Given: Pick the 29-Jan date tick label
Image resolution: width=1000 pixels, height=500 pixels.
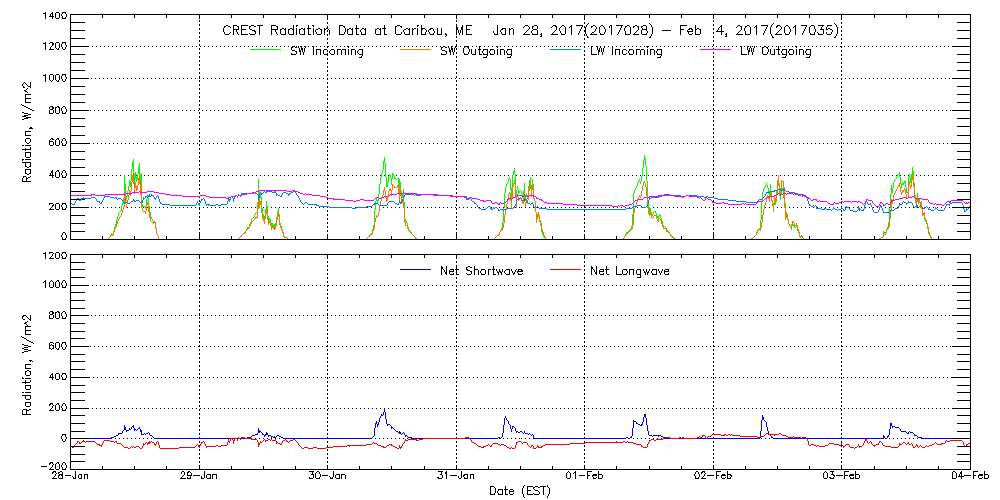Looking at the screenshot, I should [x=200, y=476].
